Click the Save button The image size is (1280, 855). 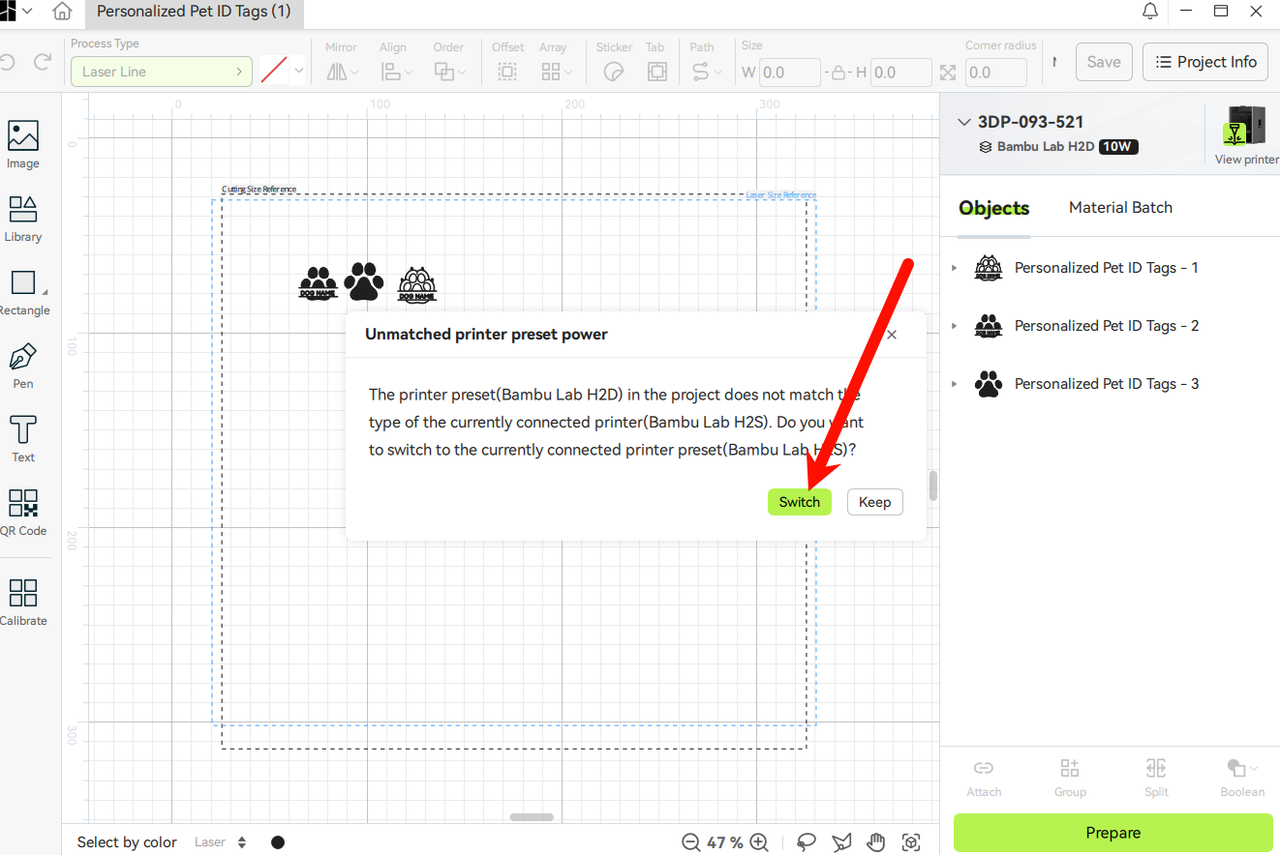[1104, 62]
